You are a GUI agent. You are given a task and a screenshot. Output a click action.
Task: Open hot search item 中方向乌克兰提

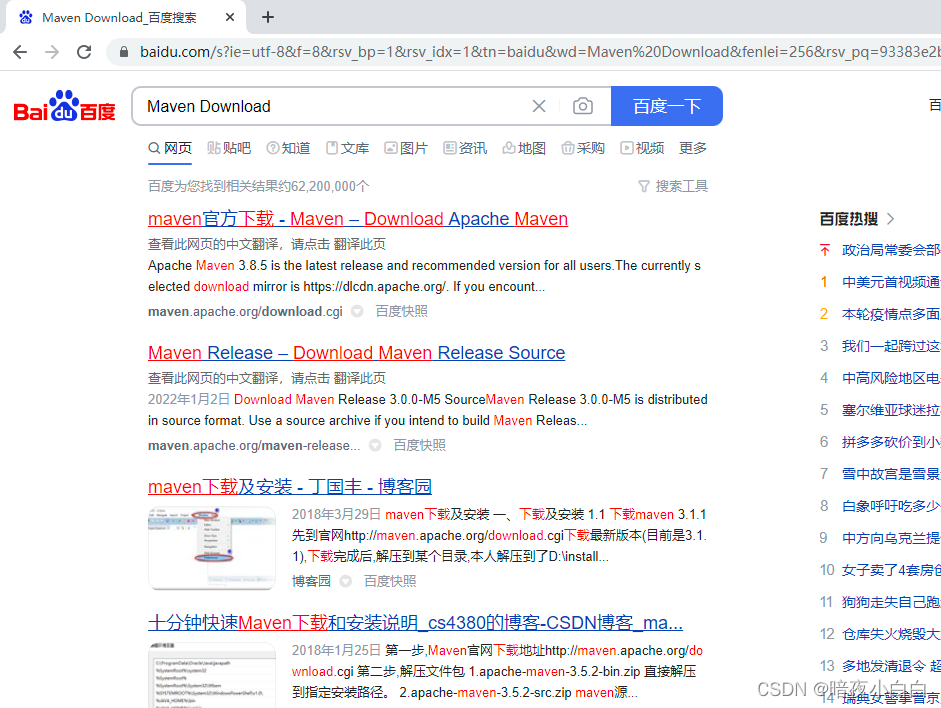891,538
